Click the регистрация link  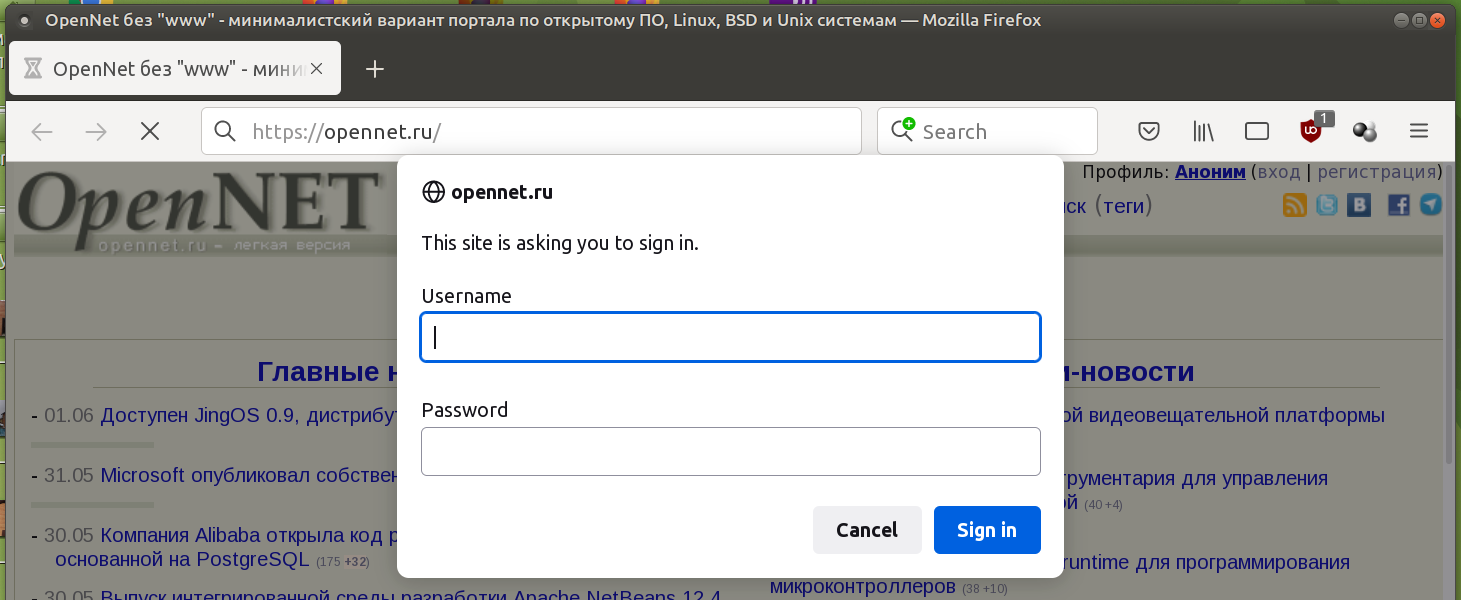[1377, 172]
